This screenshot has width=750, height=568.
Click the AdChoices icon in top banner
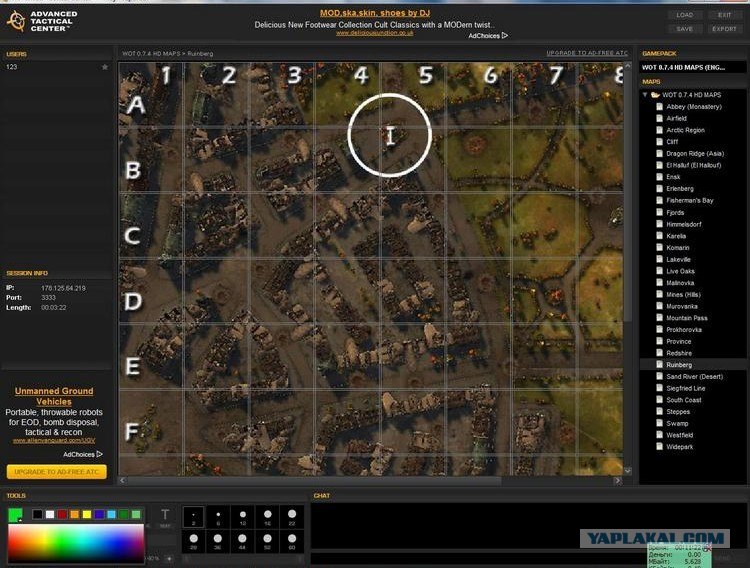(505, 35)
